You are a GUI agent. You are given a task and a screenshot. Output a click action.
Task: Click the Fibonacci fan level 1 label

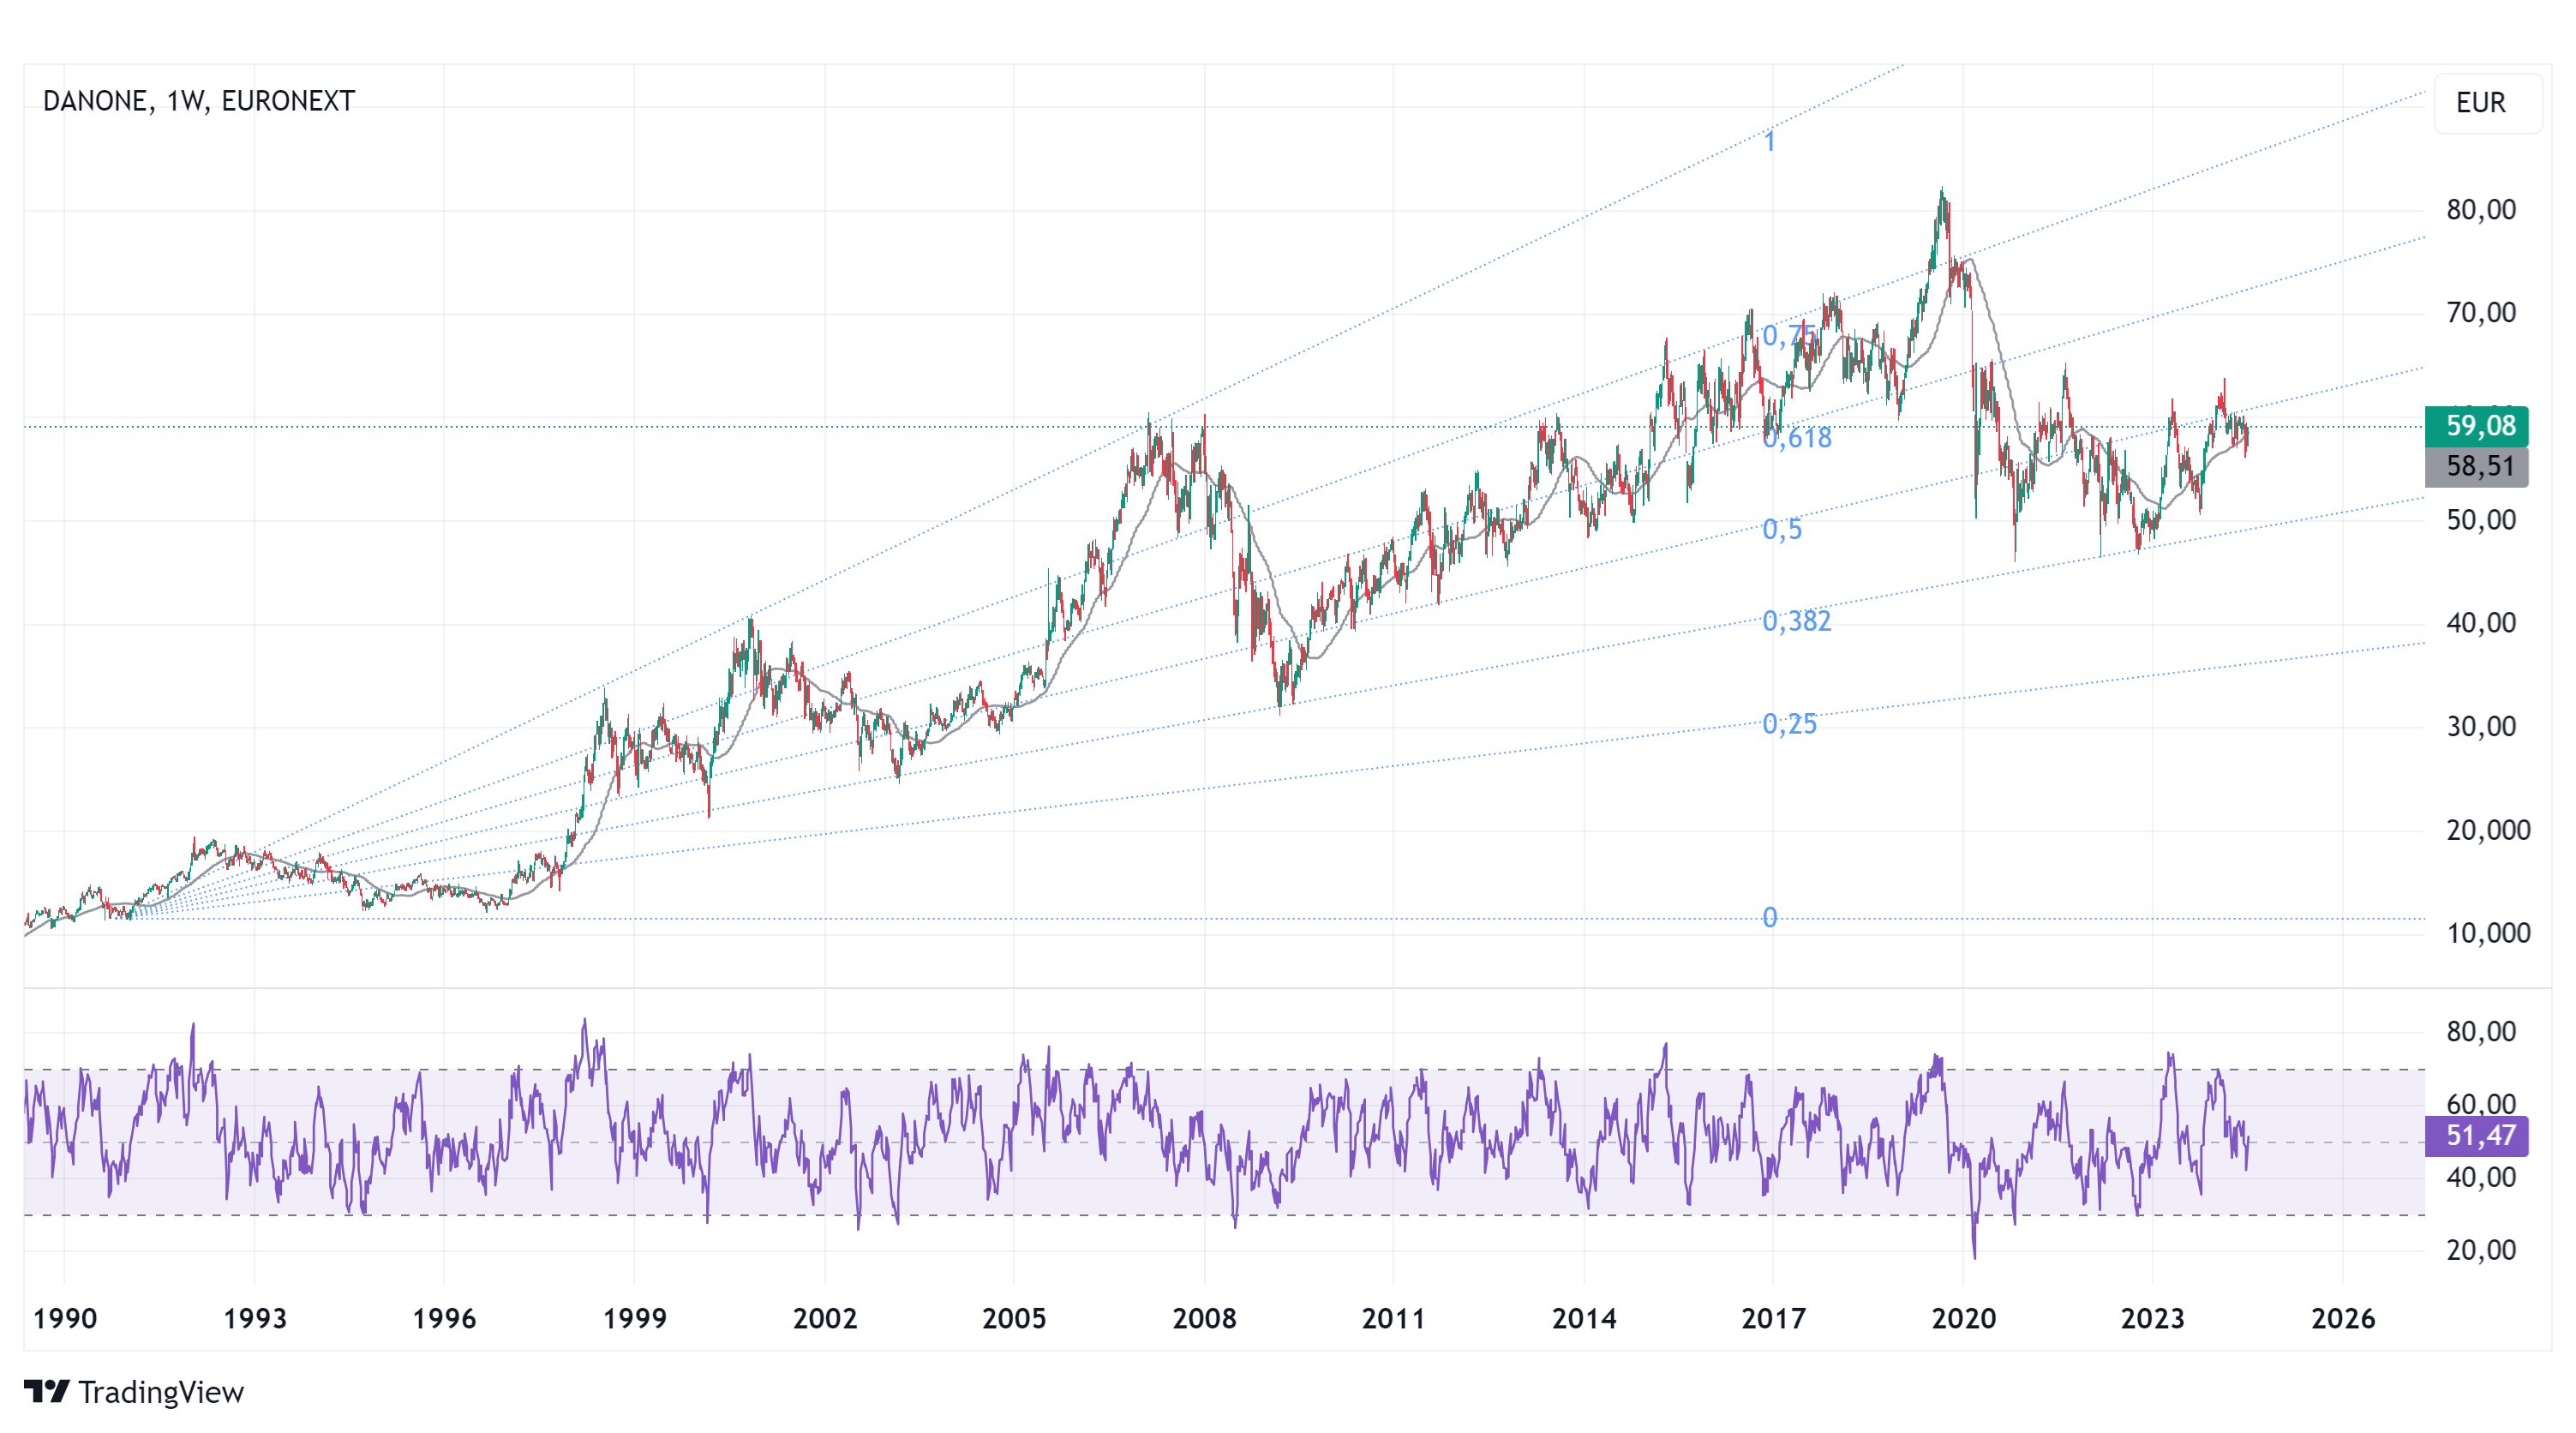(1769, 142)
